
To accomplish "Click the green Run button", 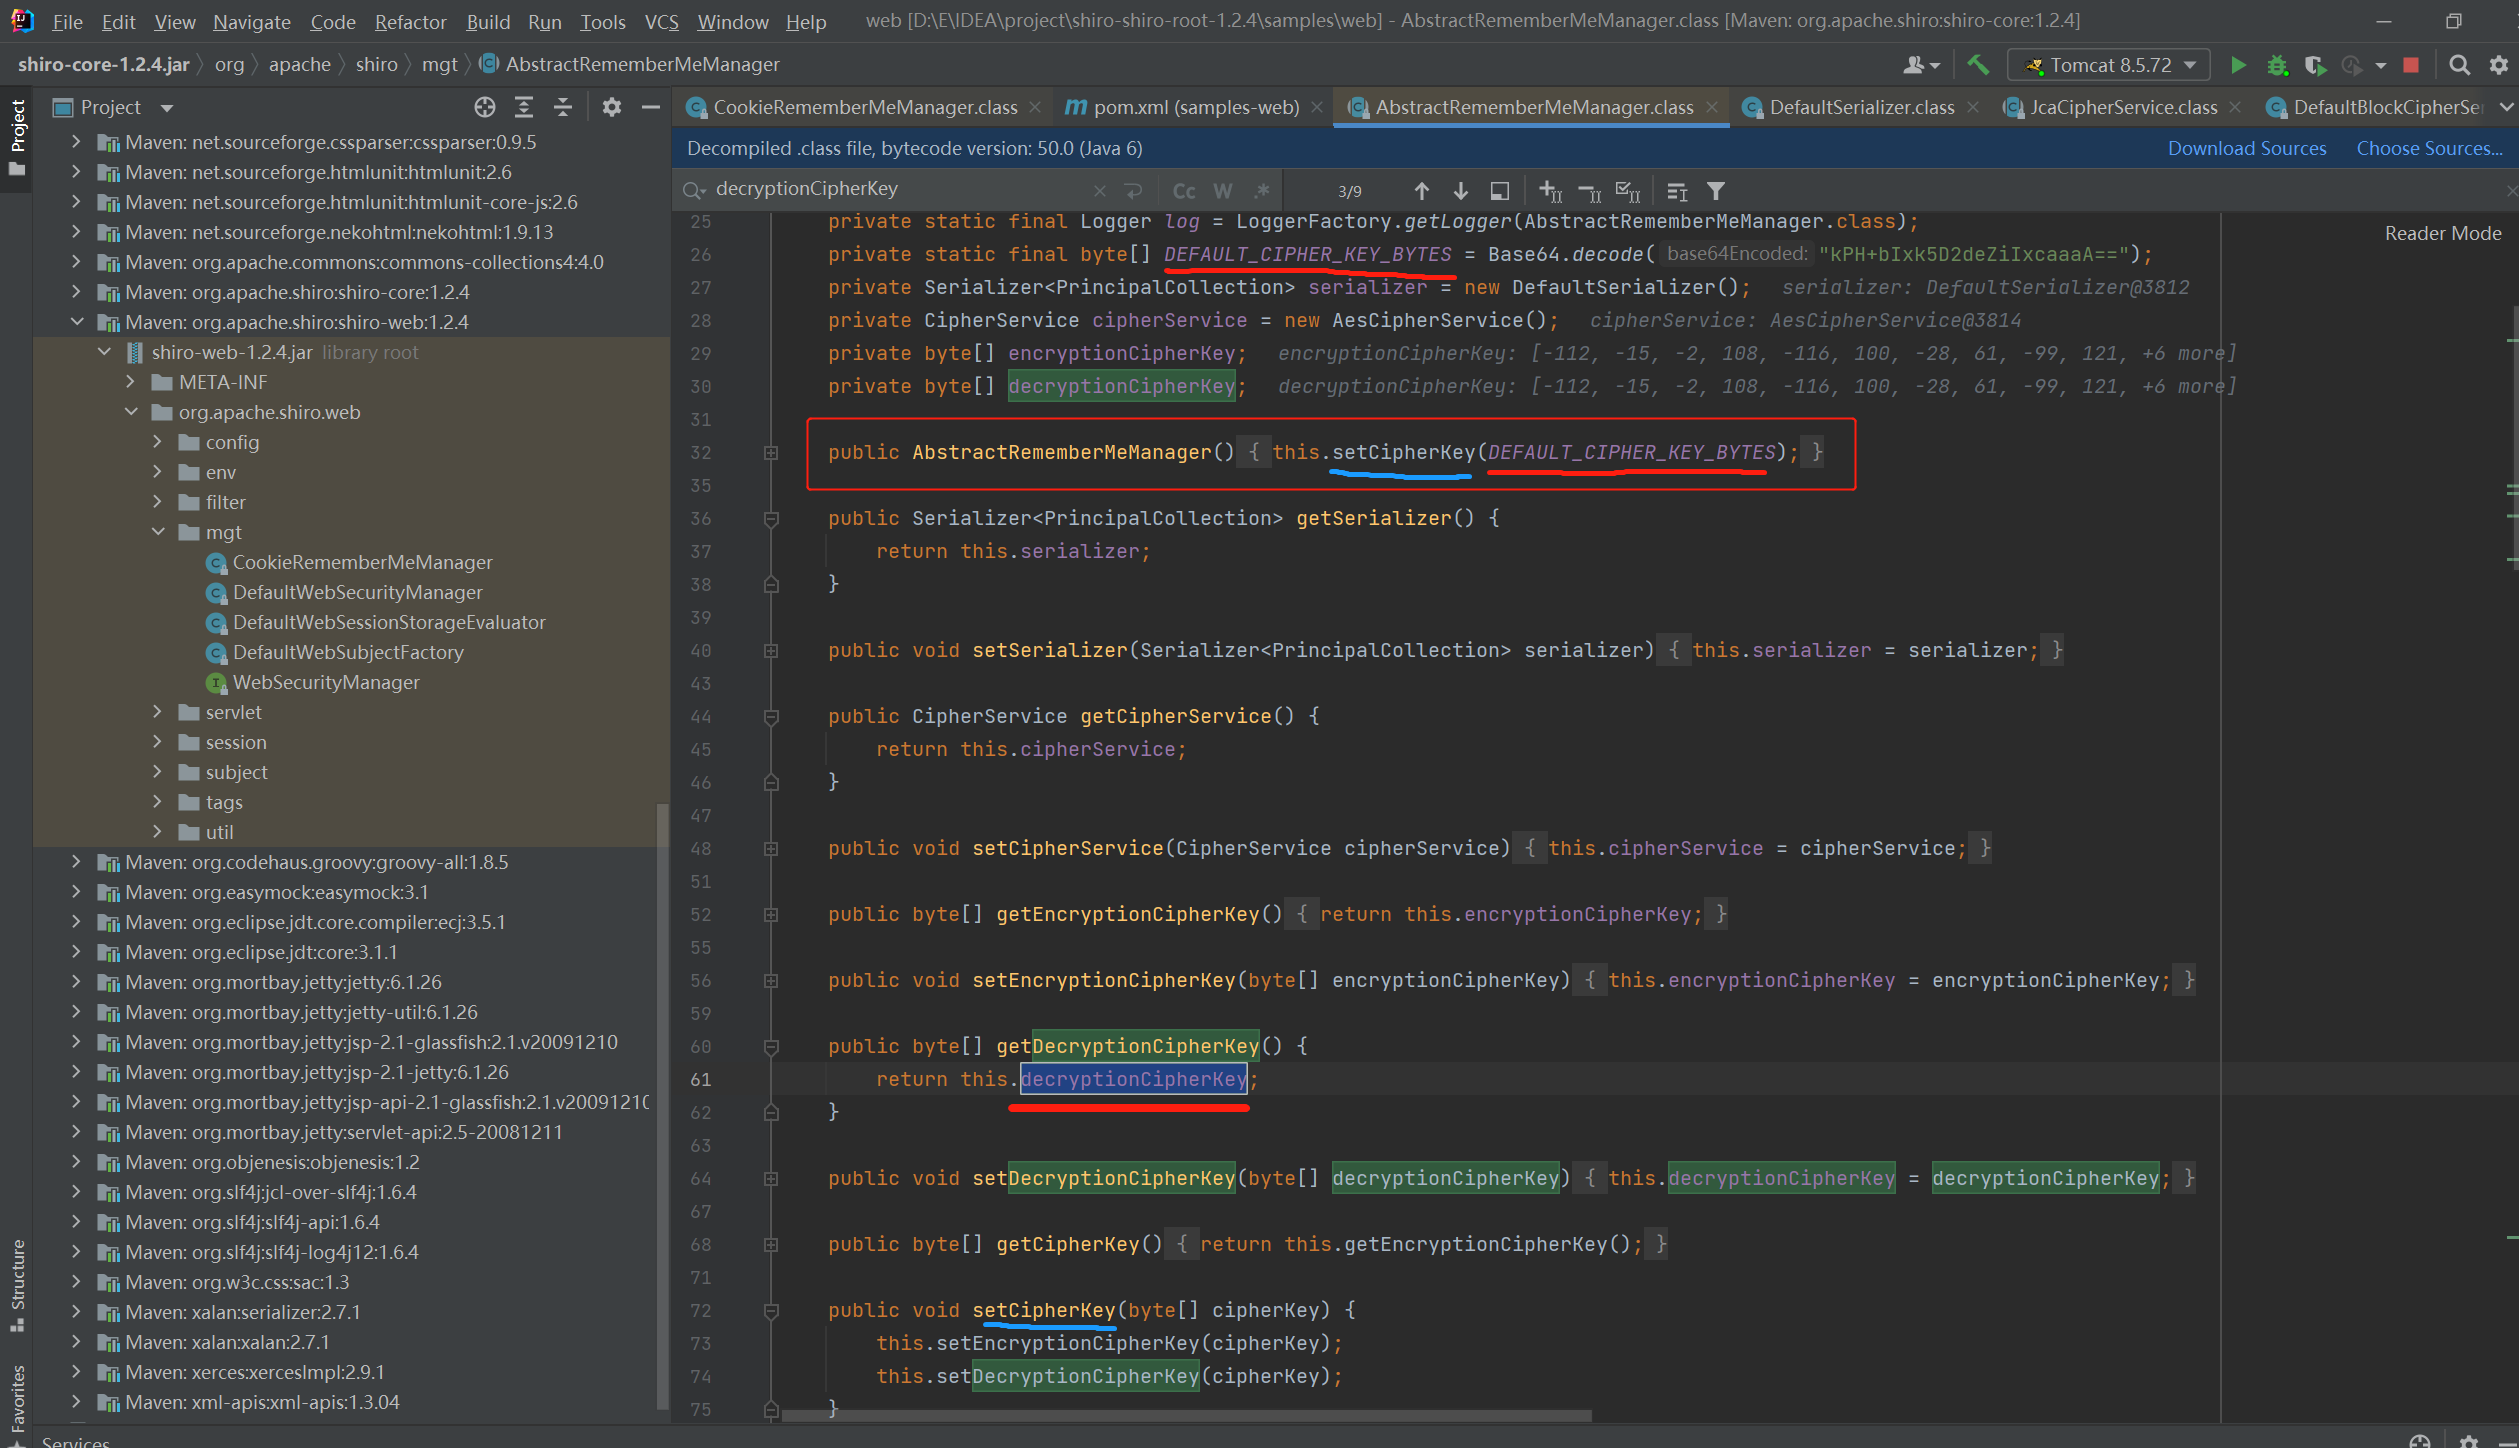I will [x=2238, y=65].
